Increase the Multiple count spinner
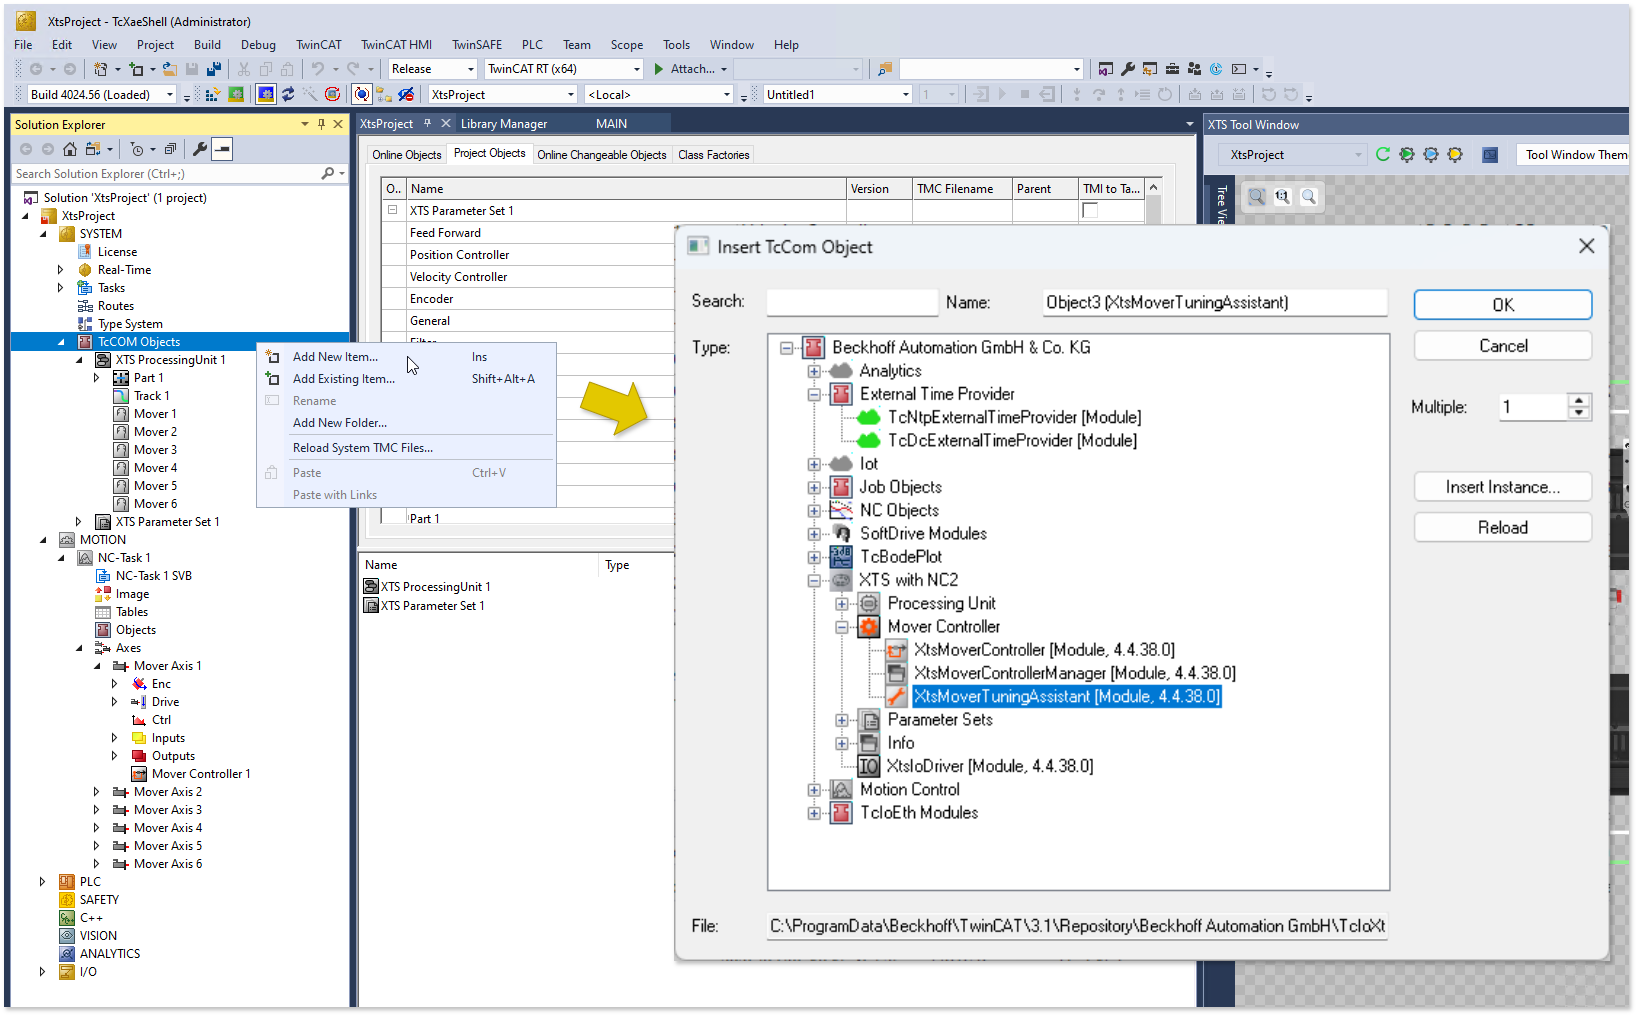Screen dimensions: 1637x1015 coord(1579,400)
